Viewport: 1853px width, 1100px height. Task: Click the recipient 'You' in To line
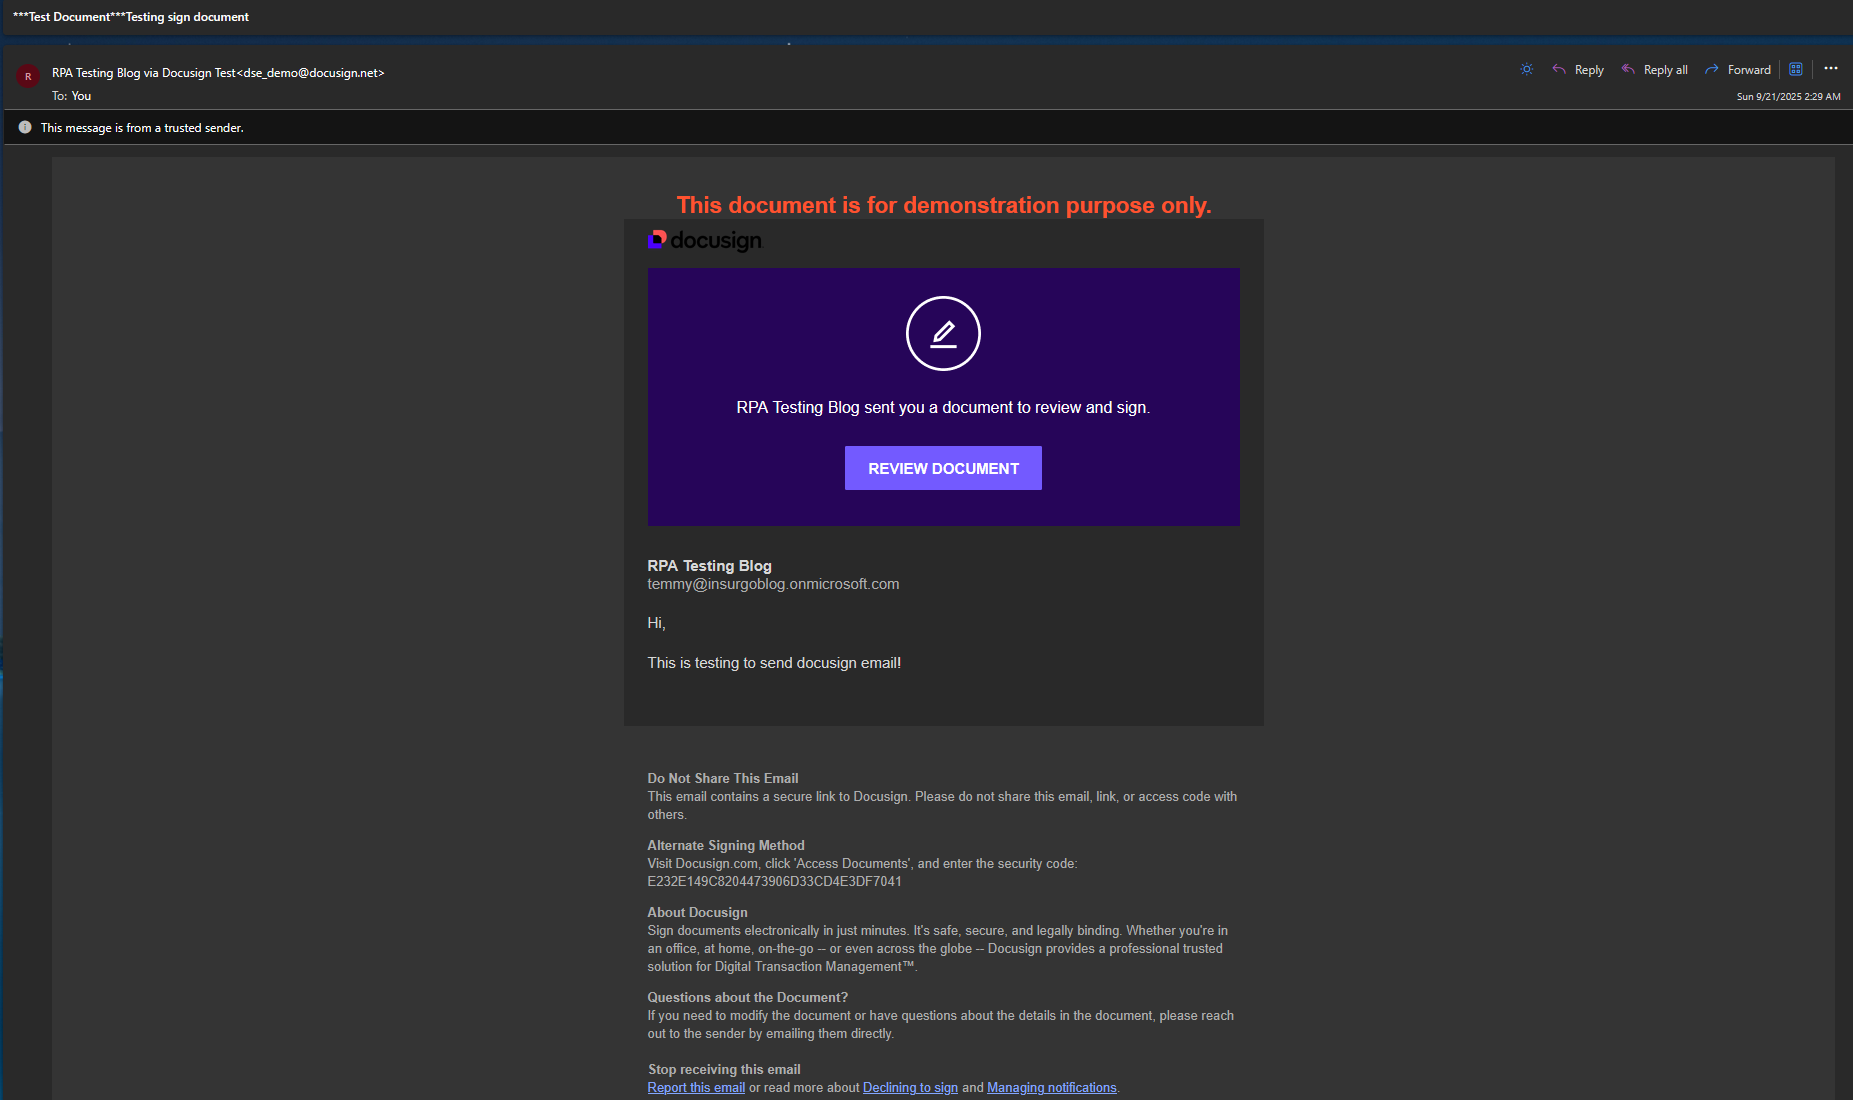pos(81,96)
